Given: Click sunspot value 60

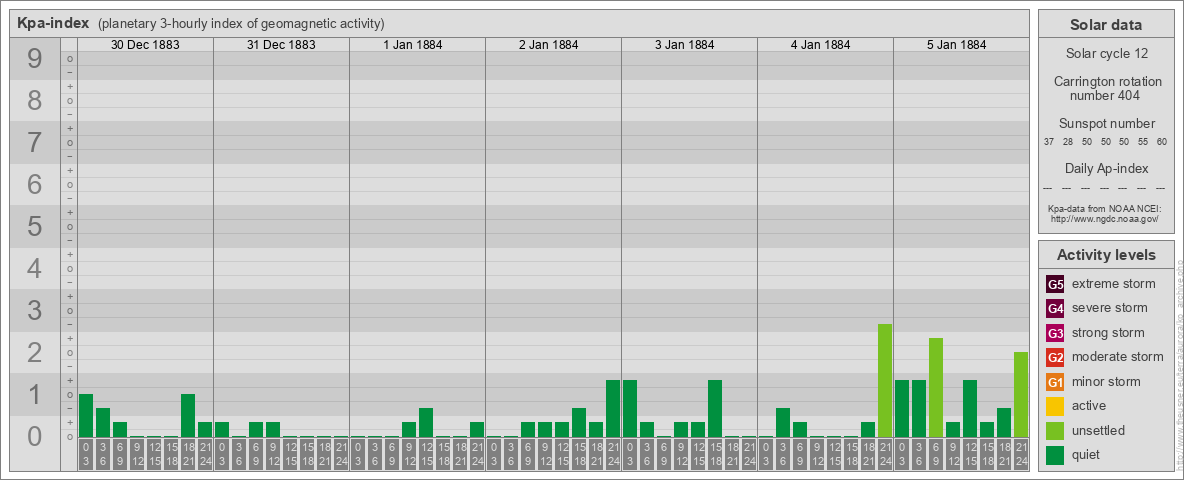Looking at the screenshot, I should pos(1161,142).
